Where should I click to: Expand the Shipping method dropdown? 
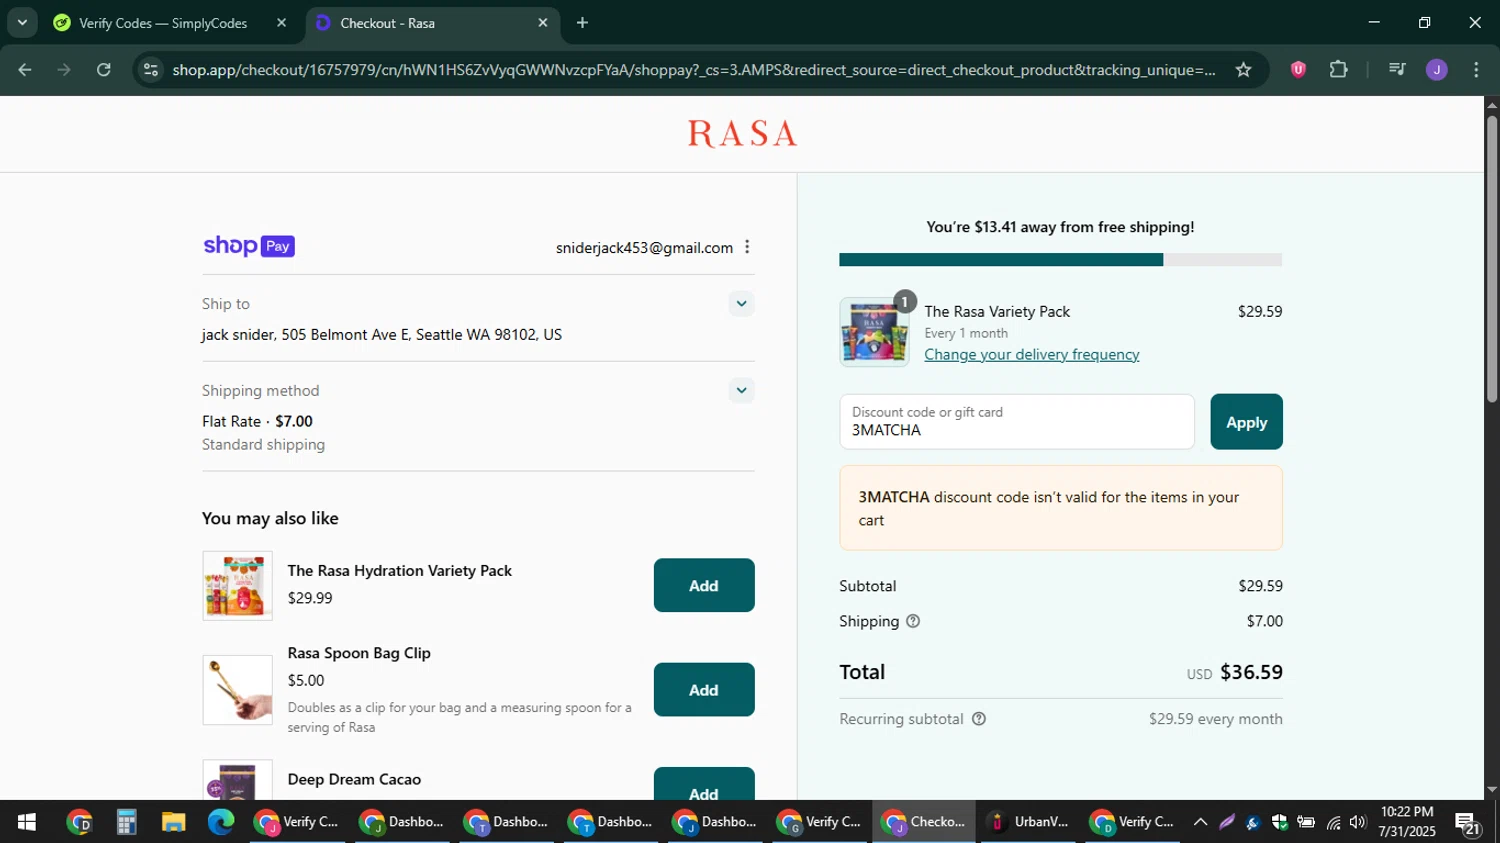[741, 391]
